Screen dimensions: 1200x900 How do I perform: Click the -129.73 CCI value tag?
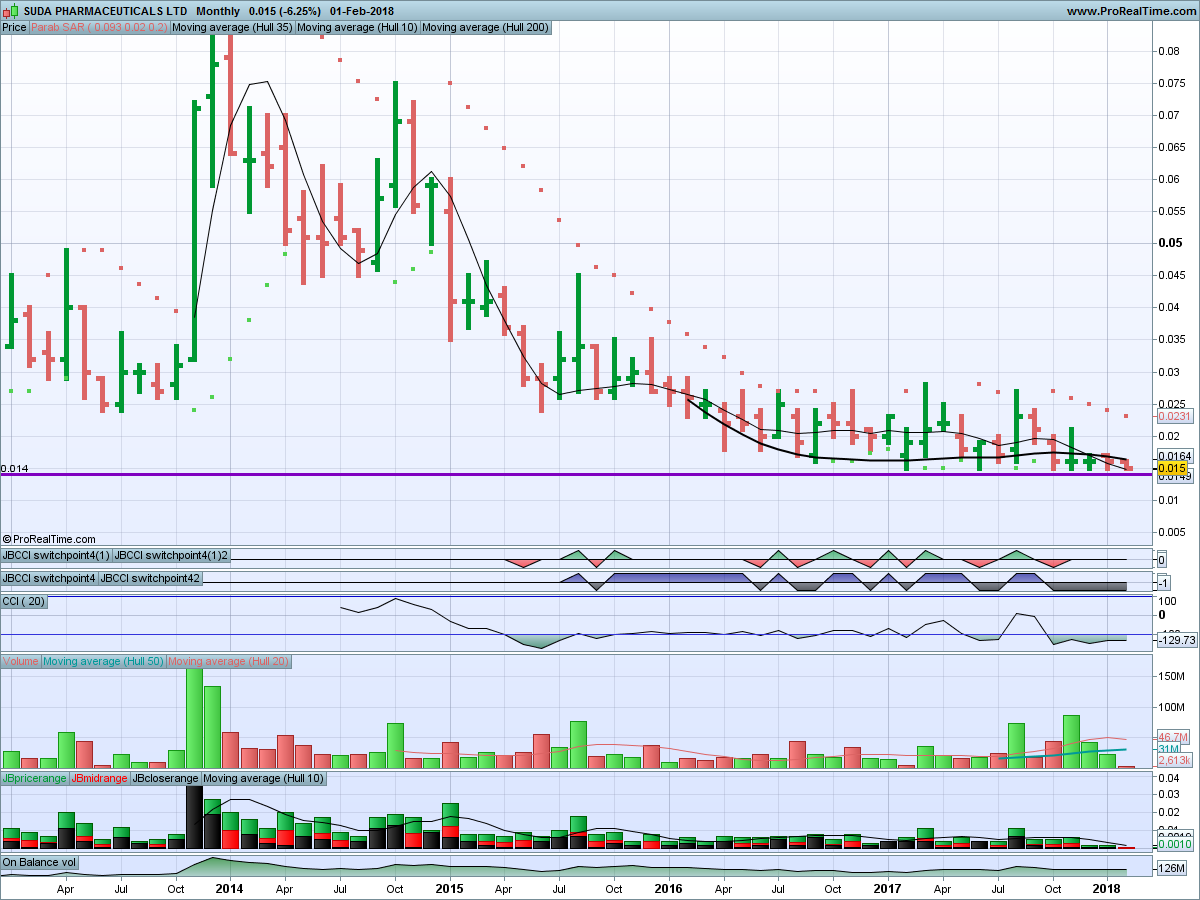[x=1176, y=640]
